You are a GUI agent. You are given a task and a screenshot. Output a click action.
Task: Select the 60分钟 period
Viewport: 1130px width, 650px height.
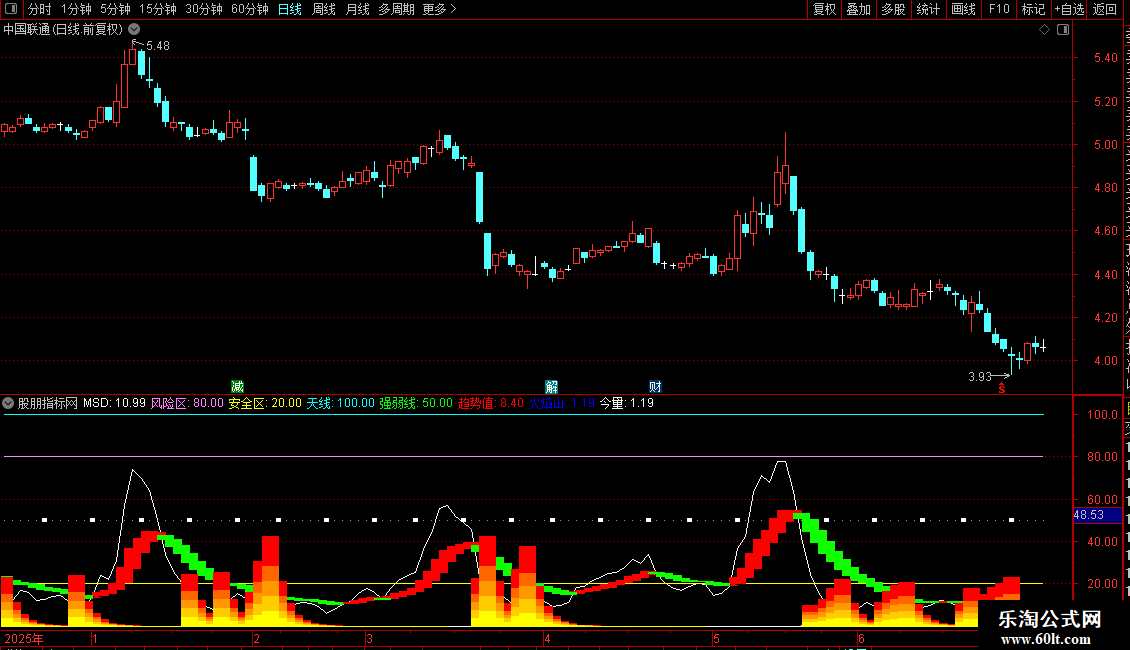(249, 9)
